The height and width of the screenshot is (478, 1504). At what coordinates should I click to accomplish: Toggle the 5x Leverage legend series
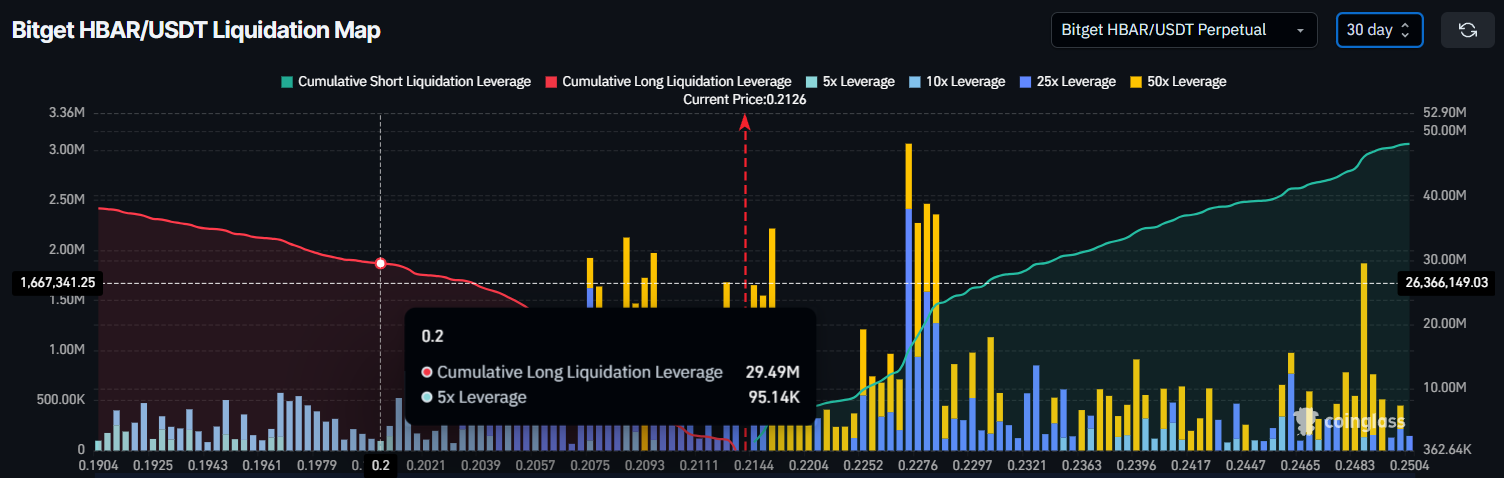tap(849, 82)
